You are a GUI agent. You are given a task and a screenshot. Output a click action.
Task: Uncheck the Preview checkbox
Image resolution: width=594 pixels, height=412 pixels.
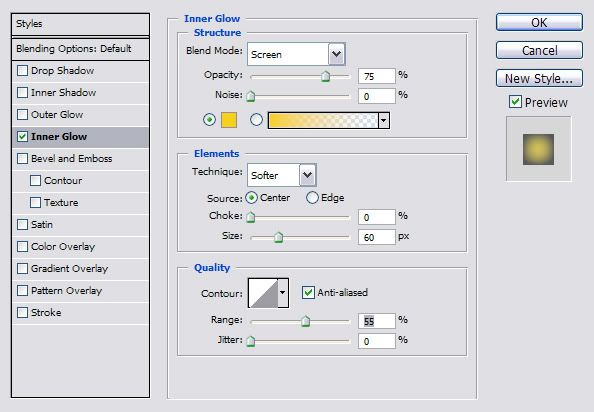[515, 102]
